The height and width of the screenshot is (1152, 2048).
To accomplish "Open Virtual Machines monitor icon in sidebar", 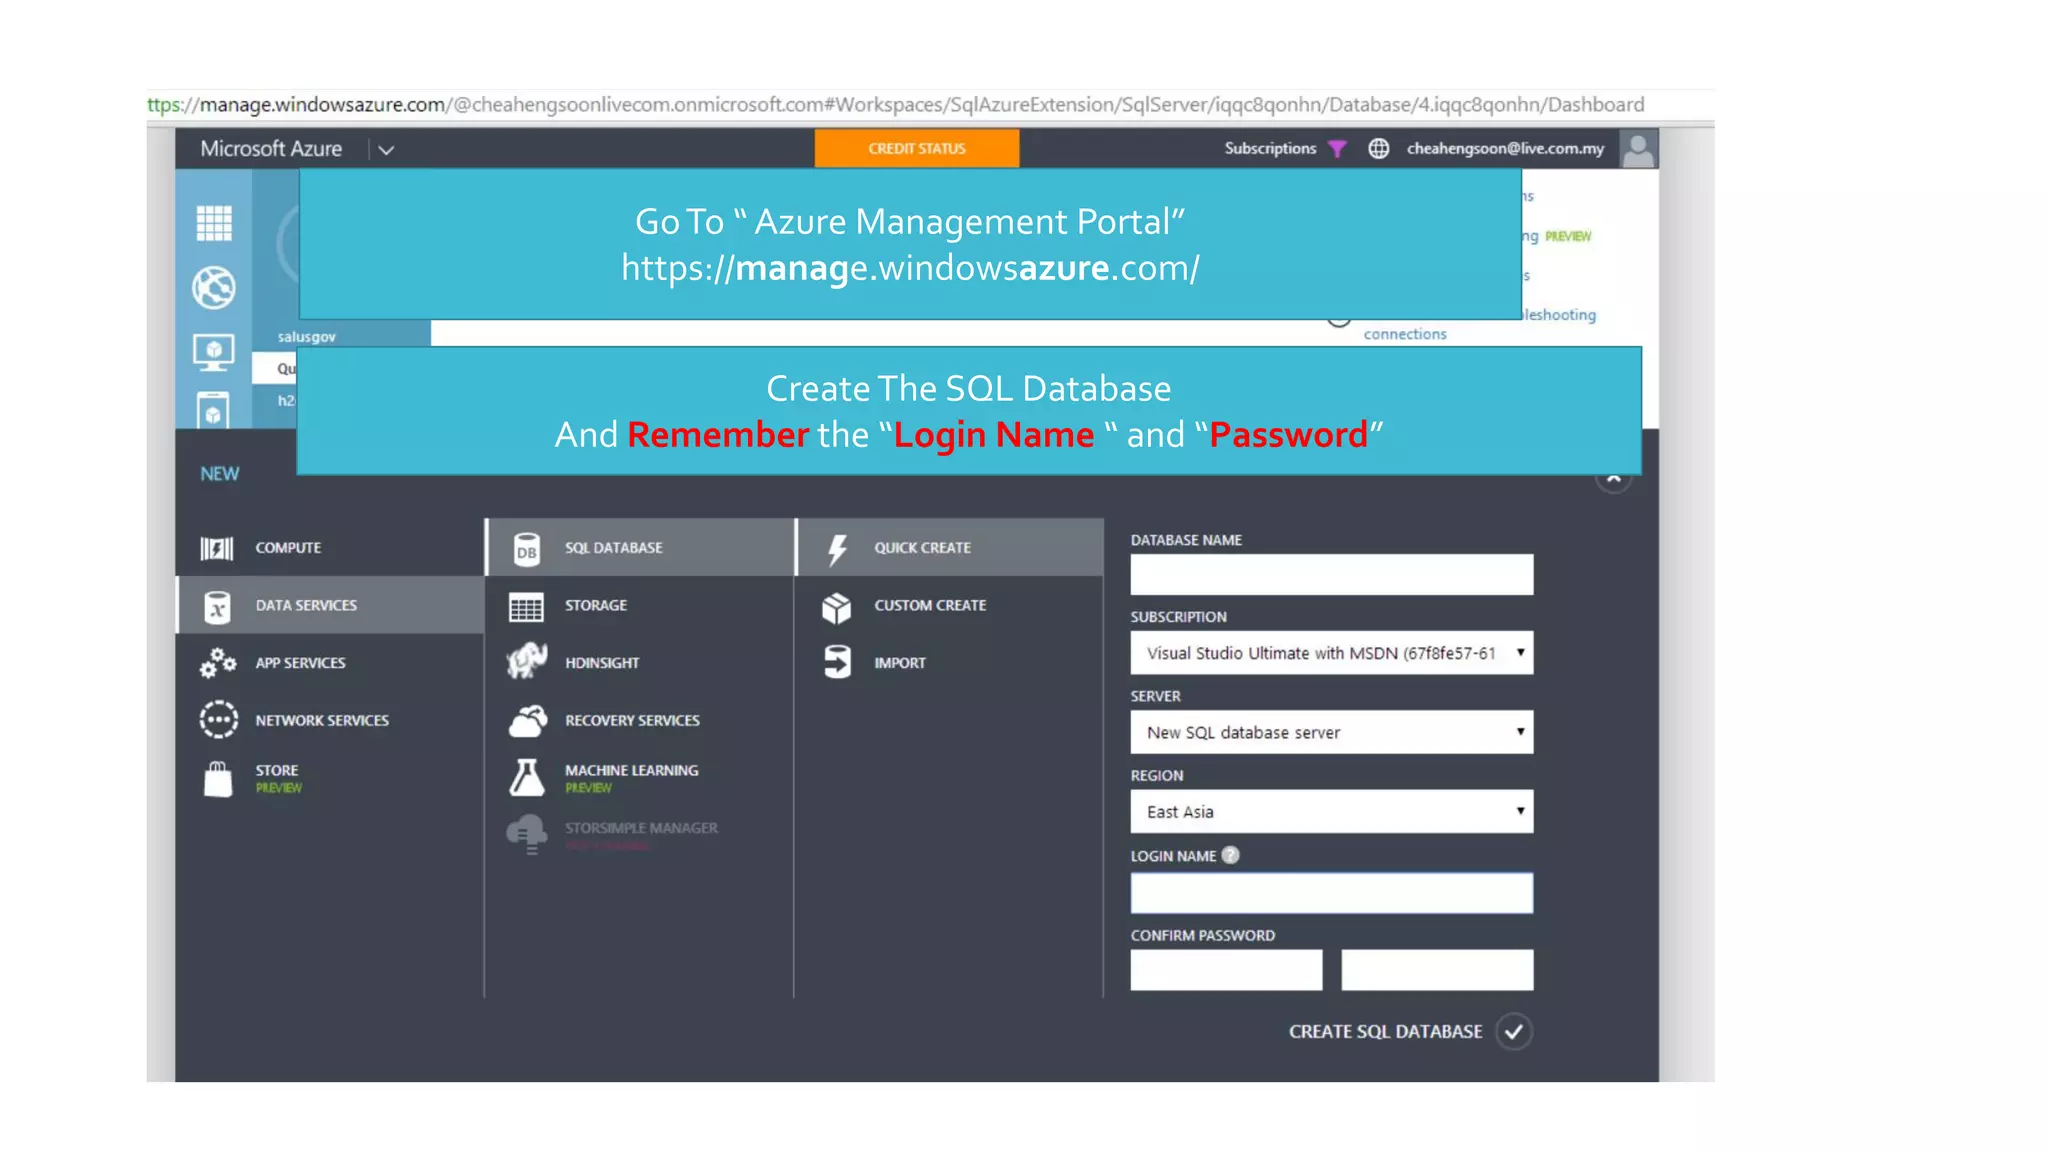I will pos(214,352).
